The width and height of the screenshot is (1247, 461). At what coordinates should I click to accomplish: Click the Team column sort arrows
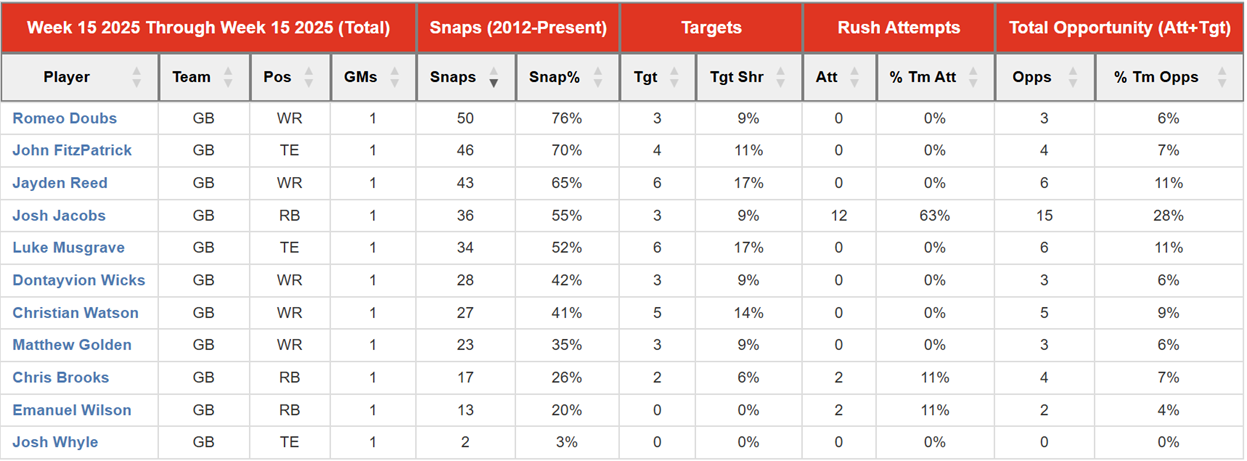229,77
